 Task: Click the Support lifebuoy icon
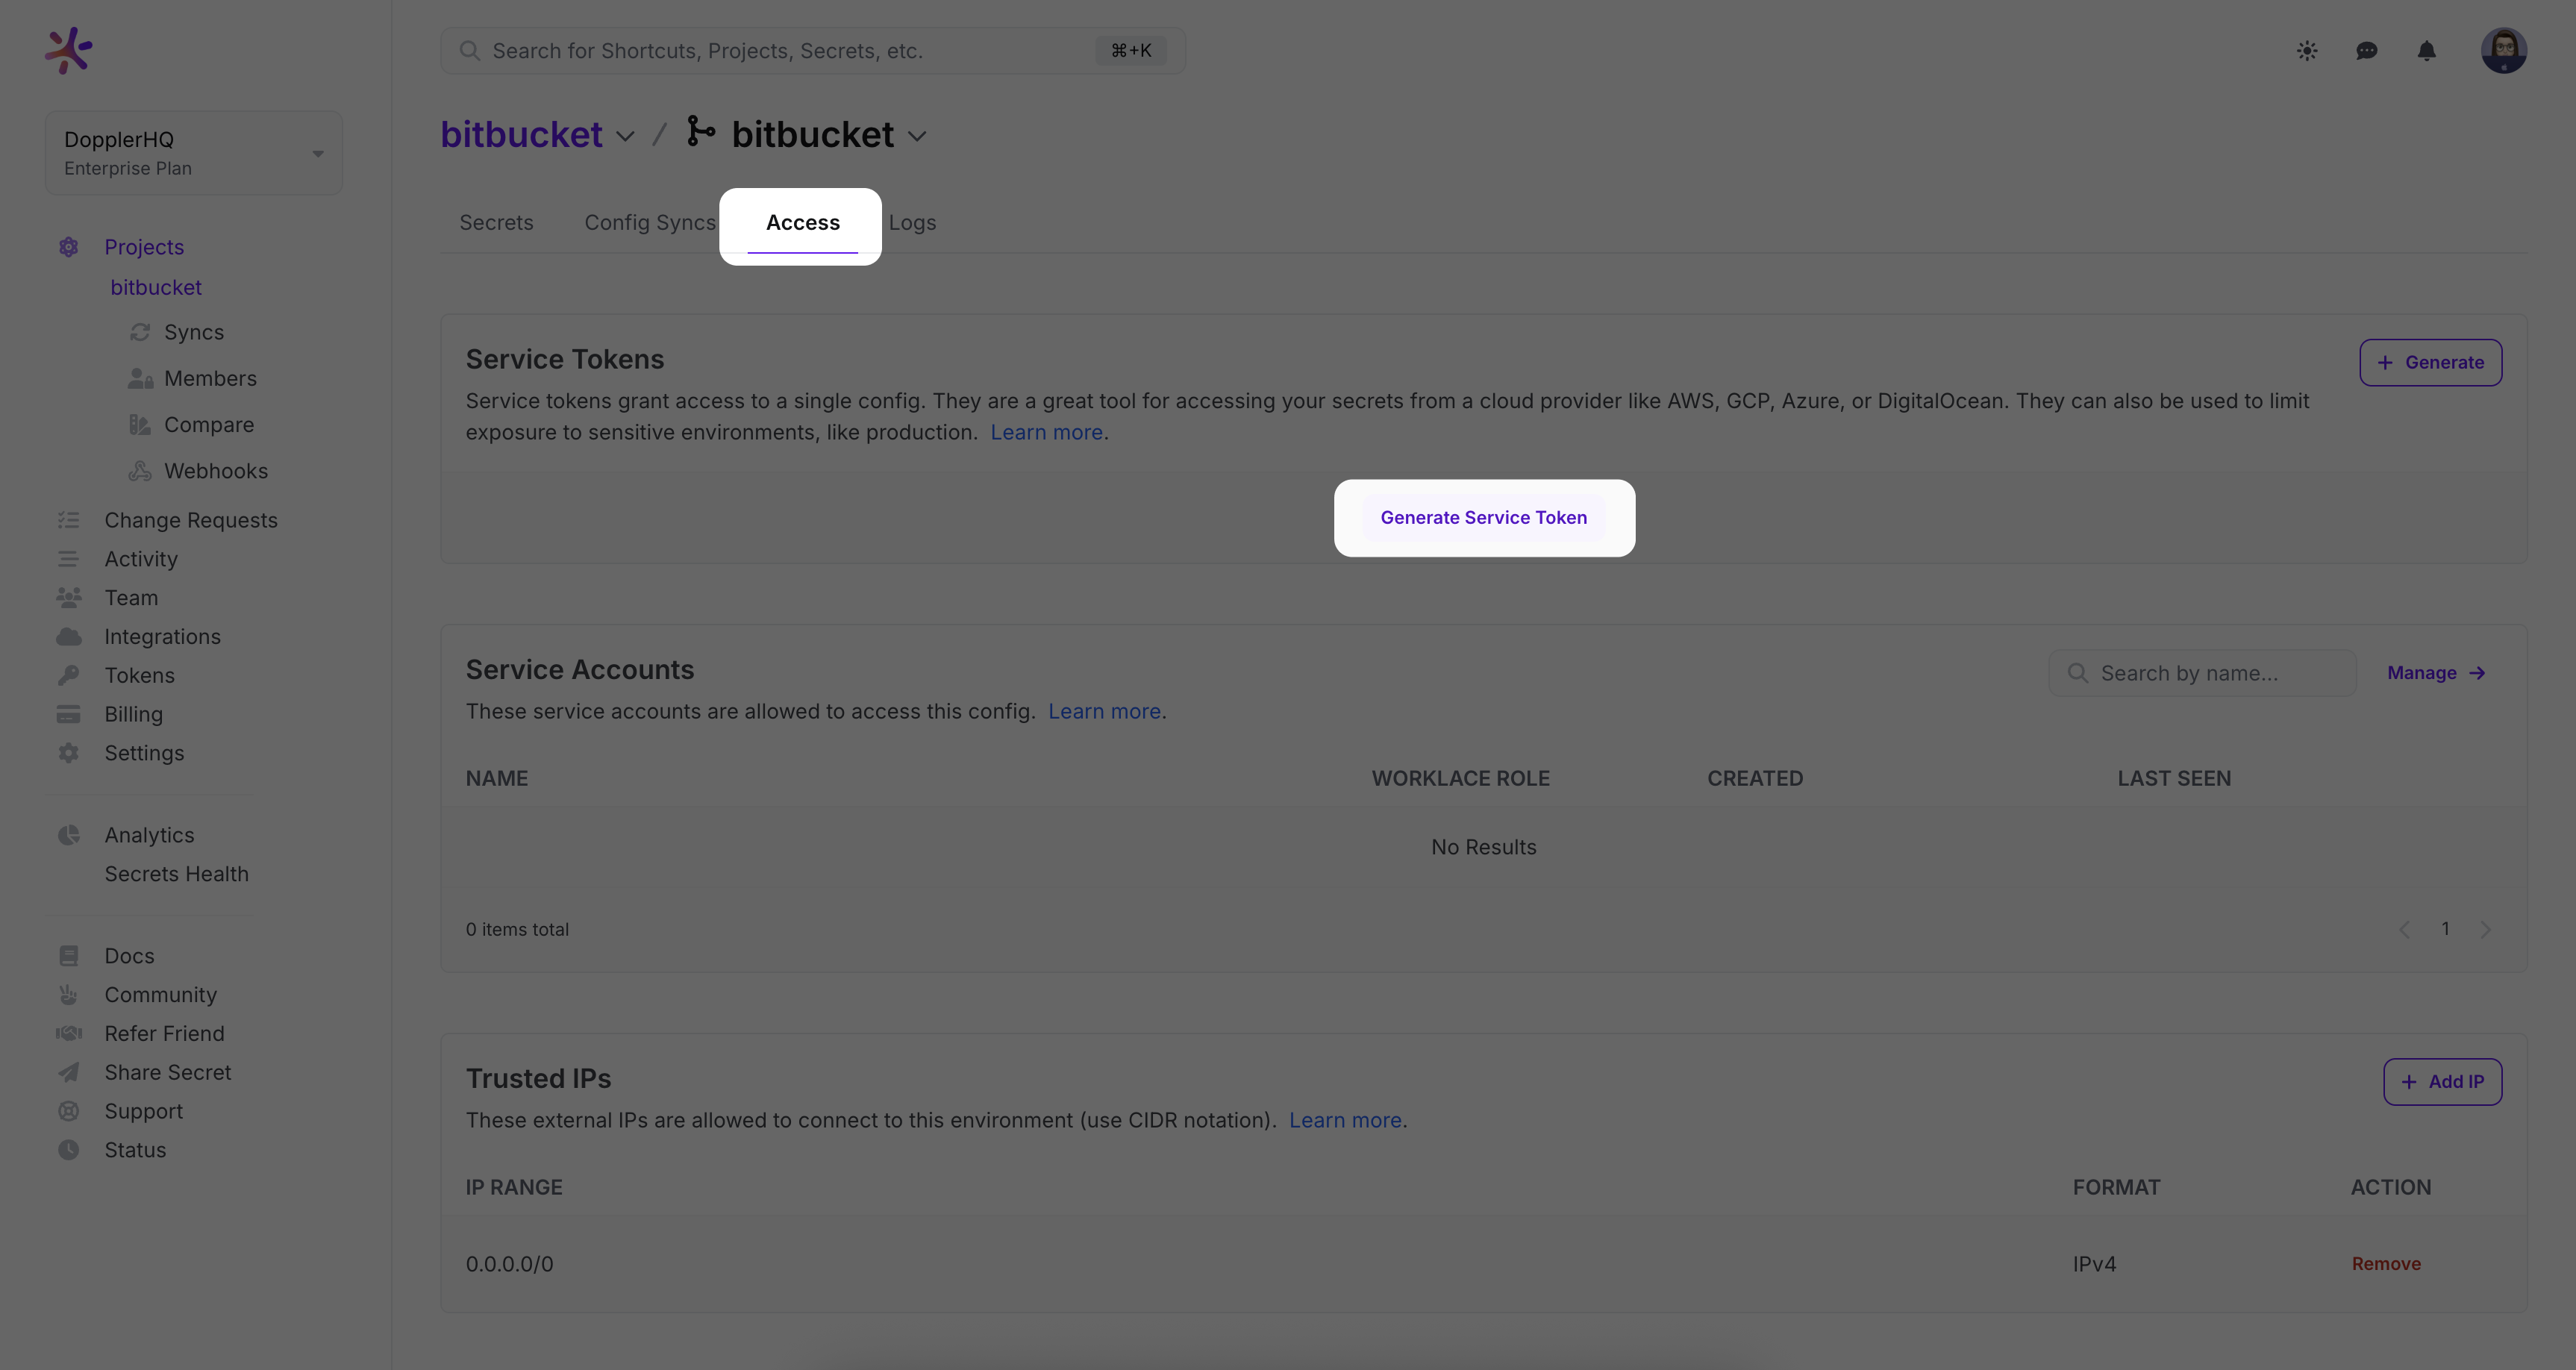[x=68, y=1111]
